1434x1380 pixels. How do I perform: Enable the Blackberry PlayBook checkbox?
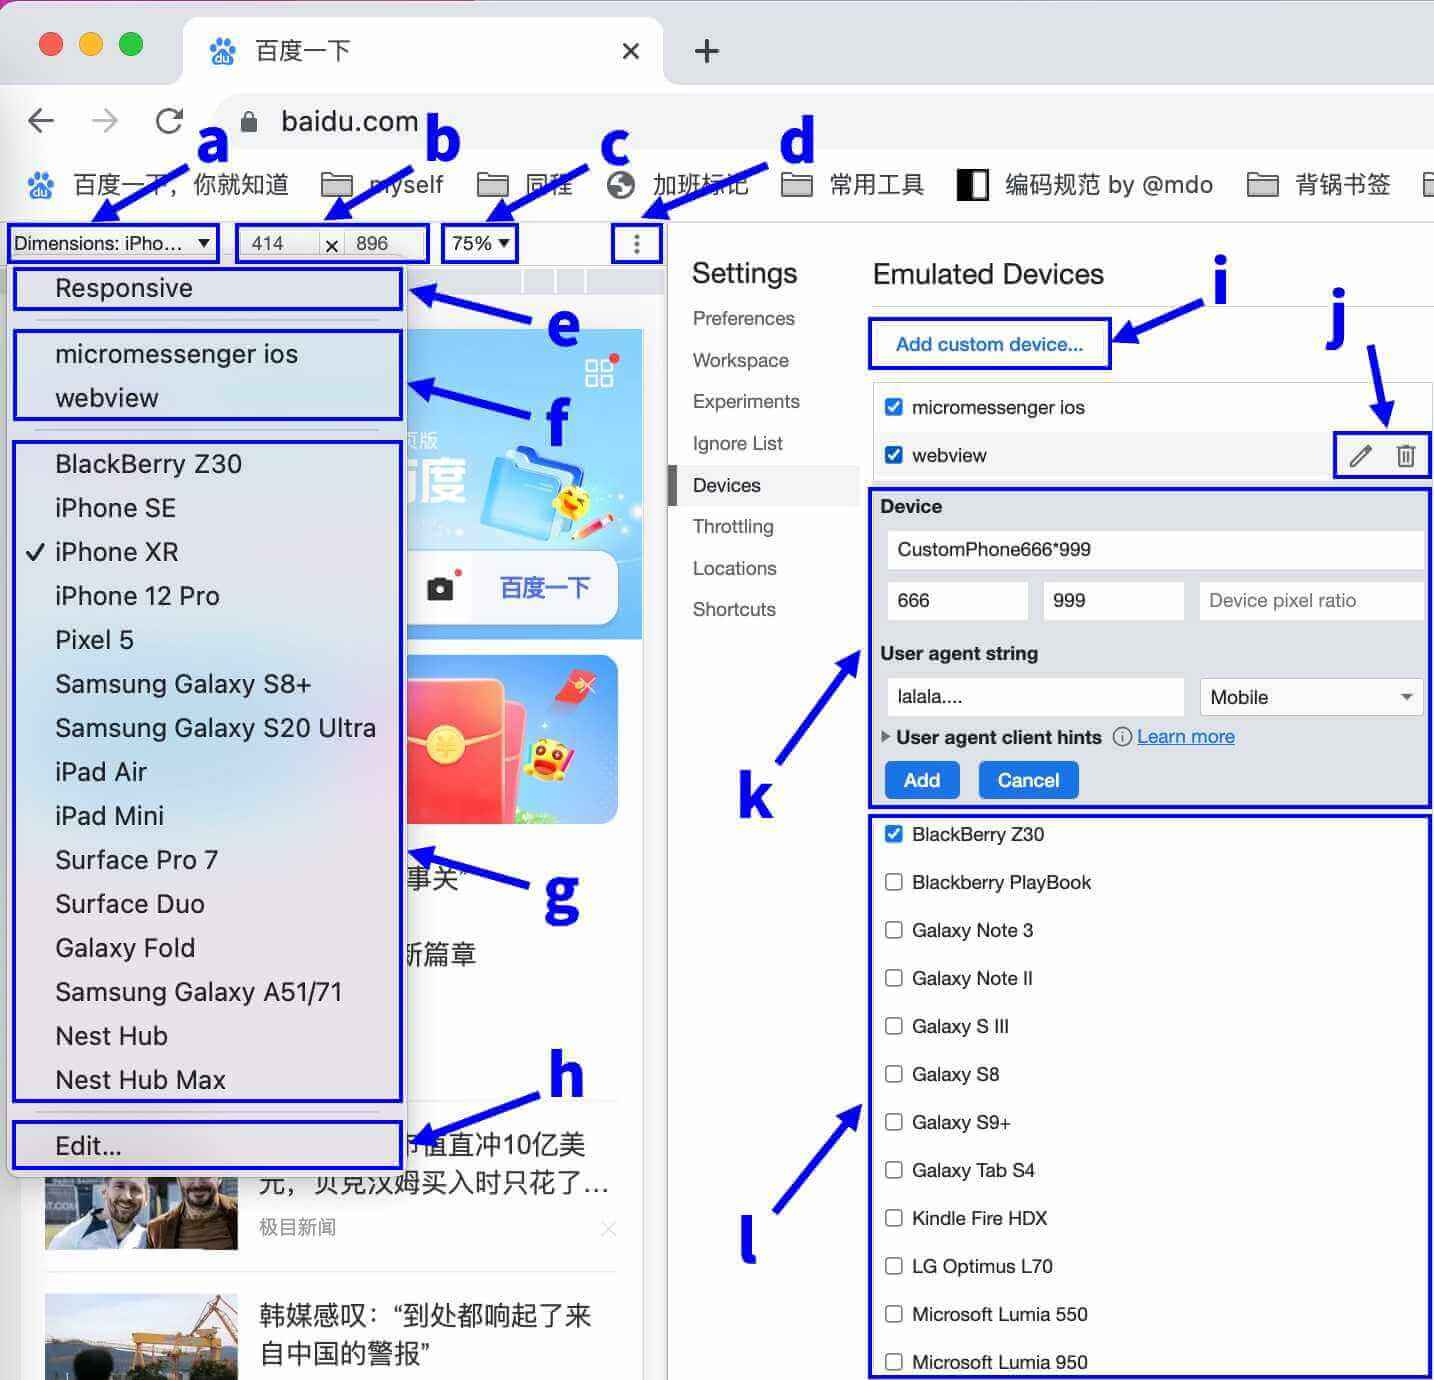pyautogui.click(x=894, y=882)
